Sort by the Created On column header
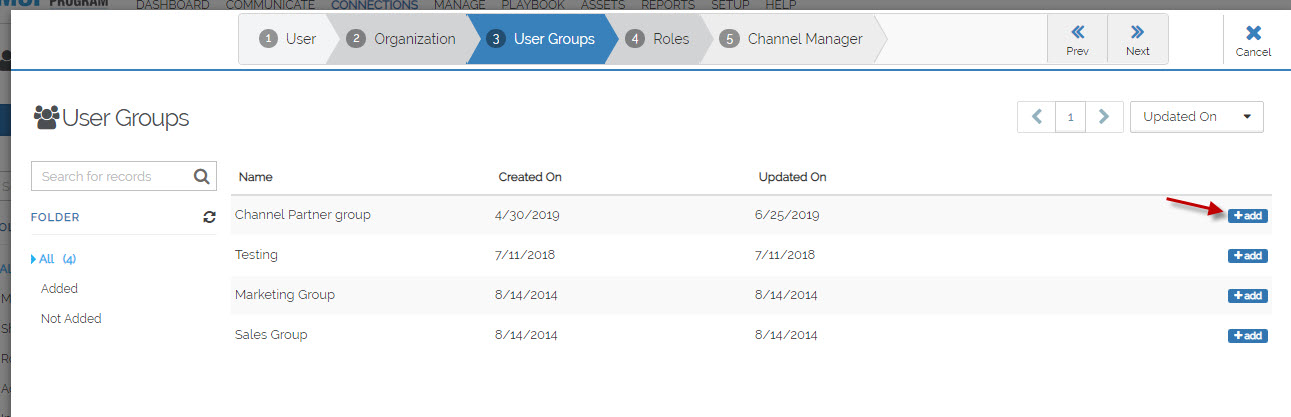The width and height of the screenshot is (1291, 417). tap(530, 177)
